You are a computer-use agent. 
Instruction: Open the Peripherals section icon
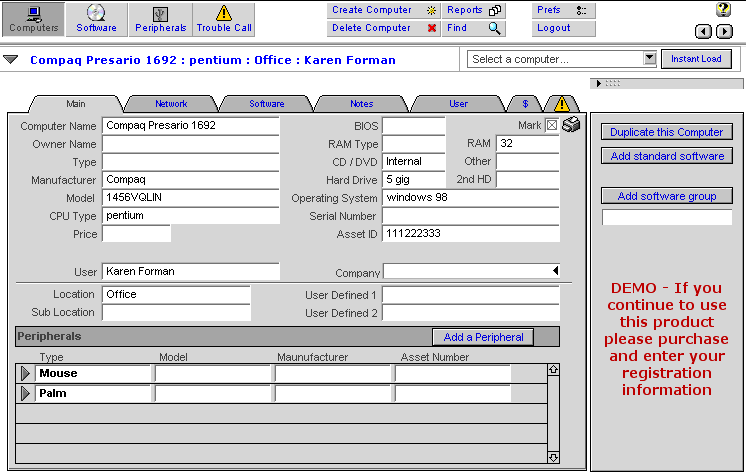(160, 19)
